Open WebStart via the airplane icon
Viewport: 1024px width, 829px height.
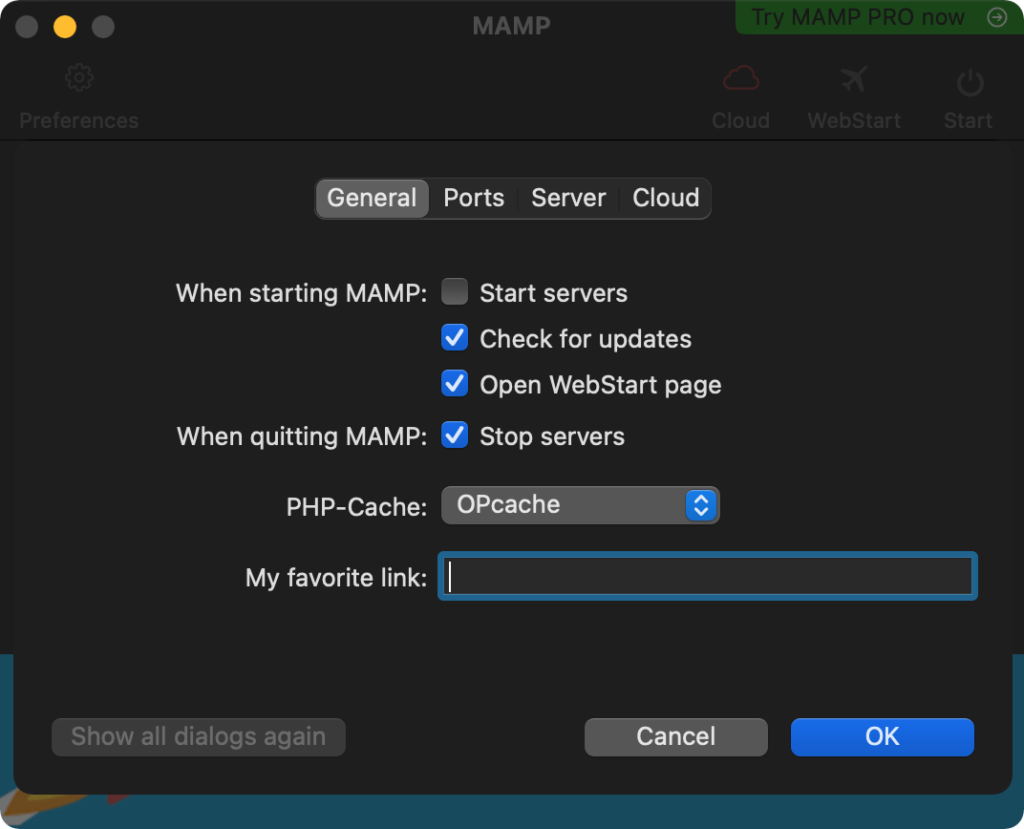(x=854, y=79)
